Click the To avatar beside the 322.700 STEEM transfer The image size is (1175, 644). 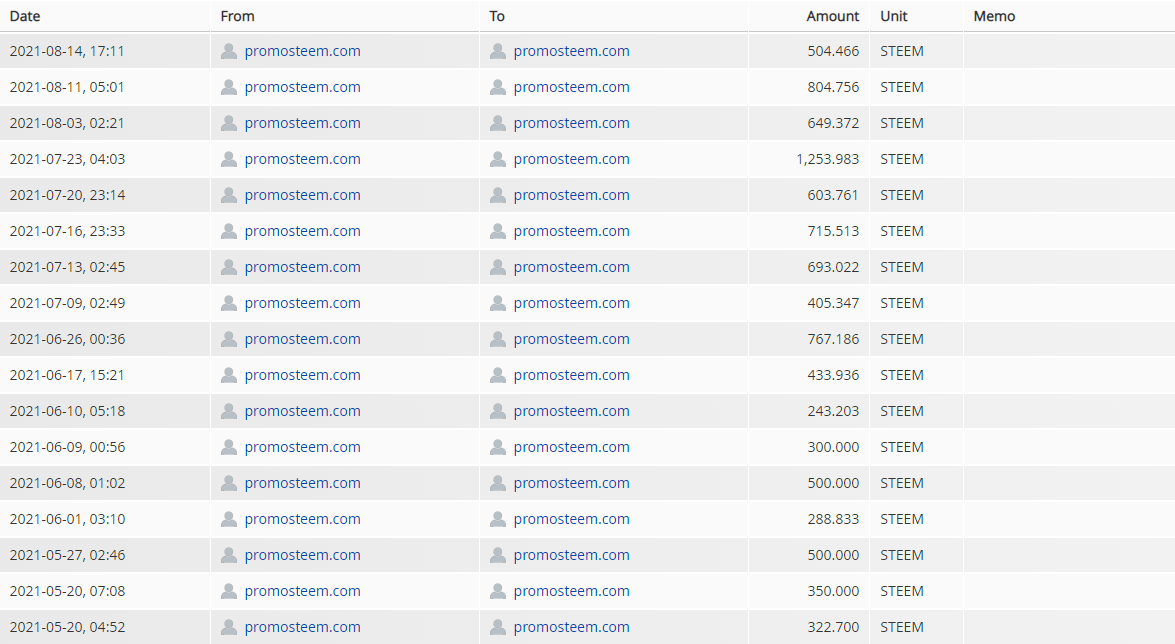tap(497, 627)
